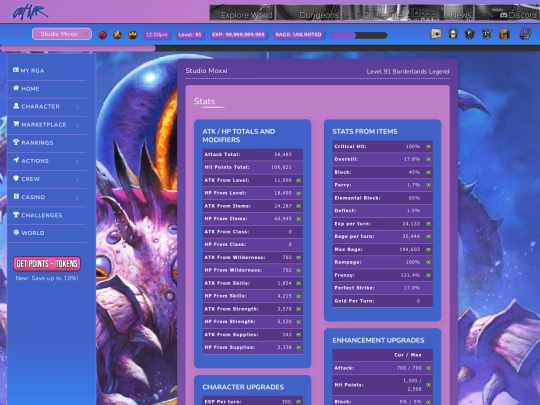Click the green icon beside Overkill
This screenshot has width=540, height=405.
coord(428,159)
